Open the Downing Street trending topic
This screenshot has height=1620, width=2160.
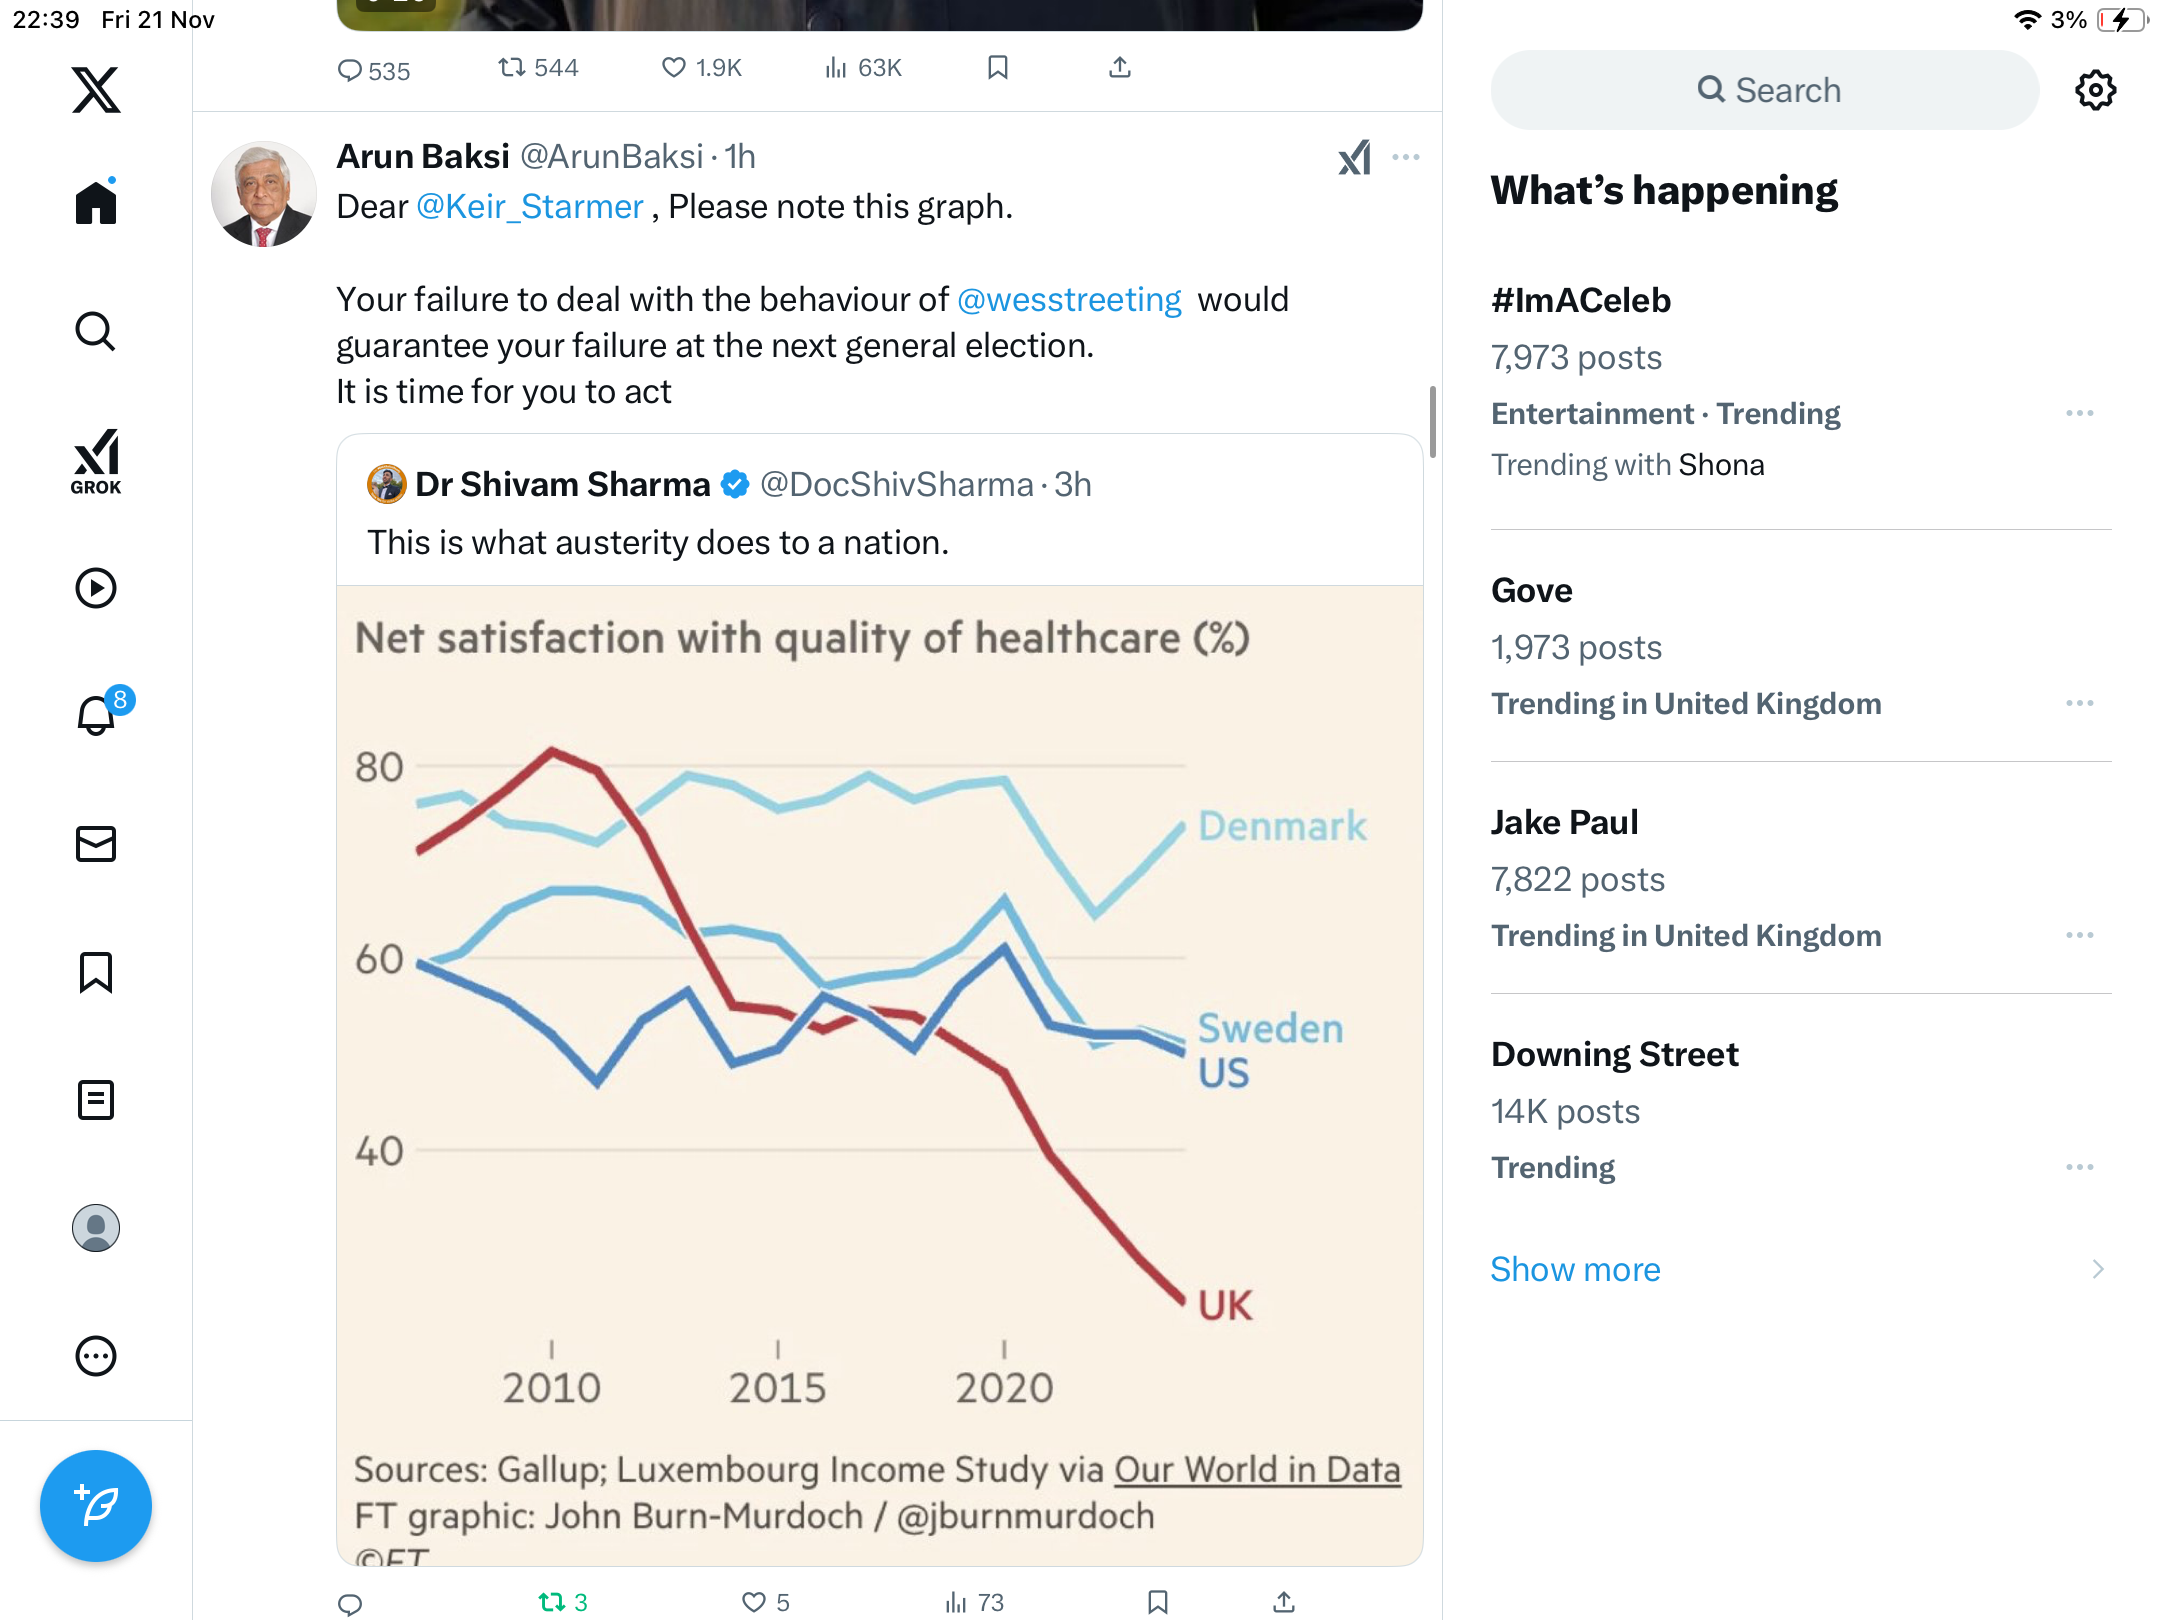tap(1614, 1055)
